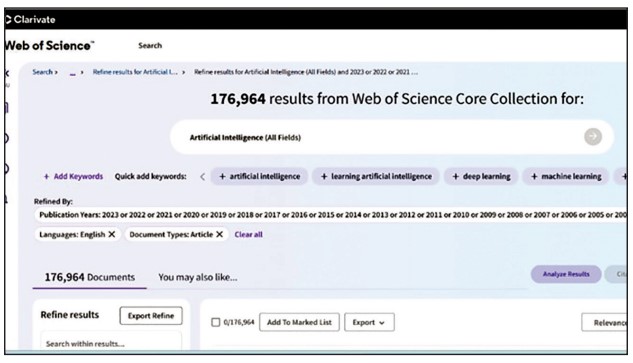
Task: Open the Export dropdown
Action: pyautogui.click(x=369, y=322)
